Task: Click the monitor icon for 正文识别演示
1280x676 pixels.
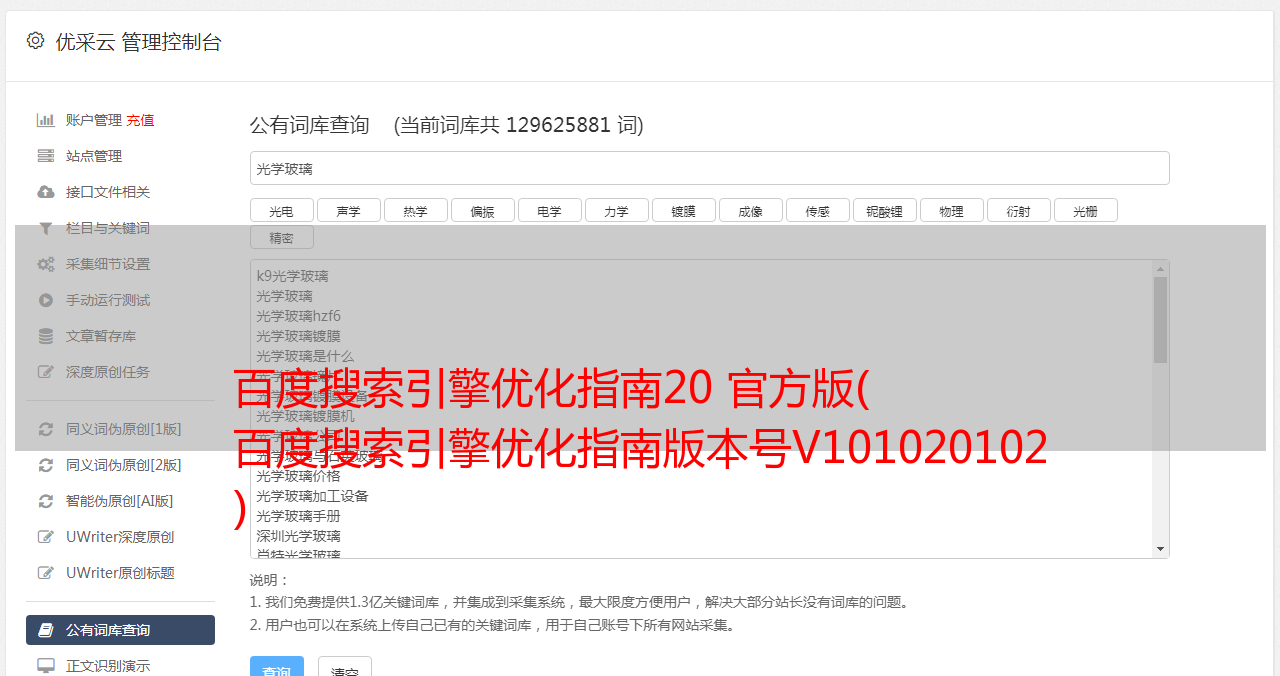Action: [x=45, y=666]
